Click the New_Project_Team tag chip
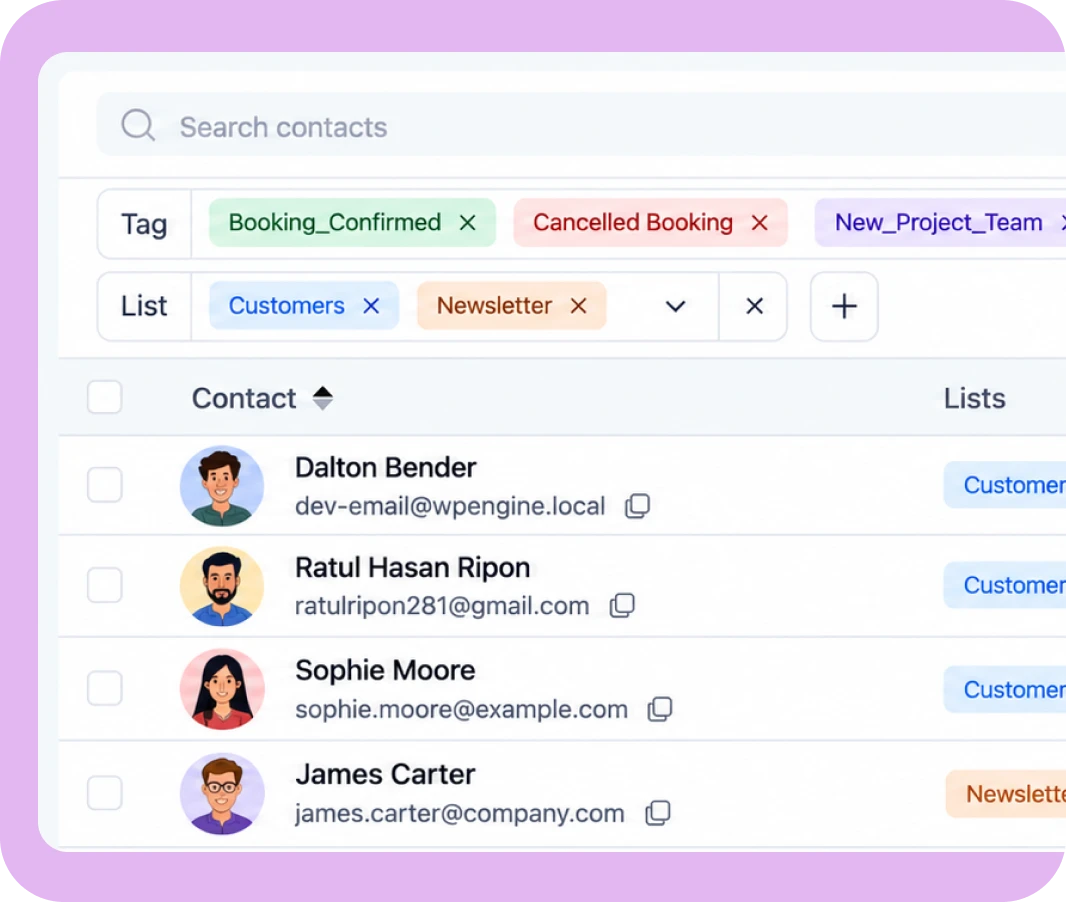This screenshot has width=1066, height=902. [938, 222]
